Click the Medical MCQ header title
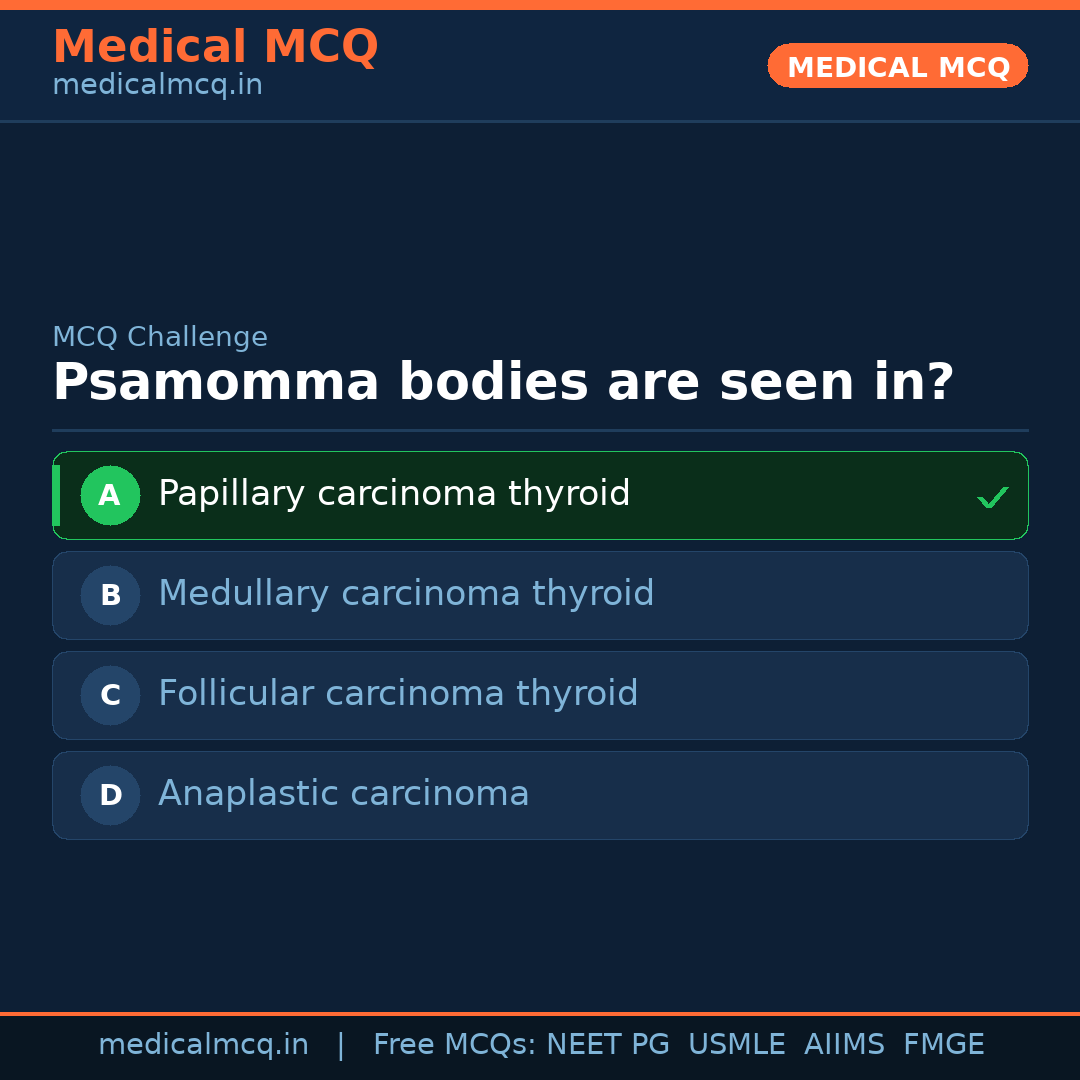1080x1080 pixels. (x=215, y=47)
